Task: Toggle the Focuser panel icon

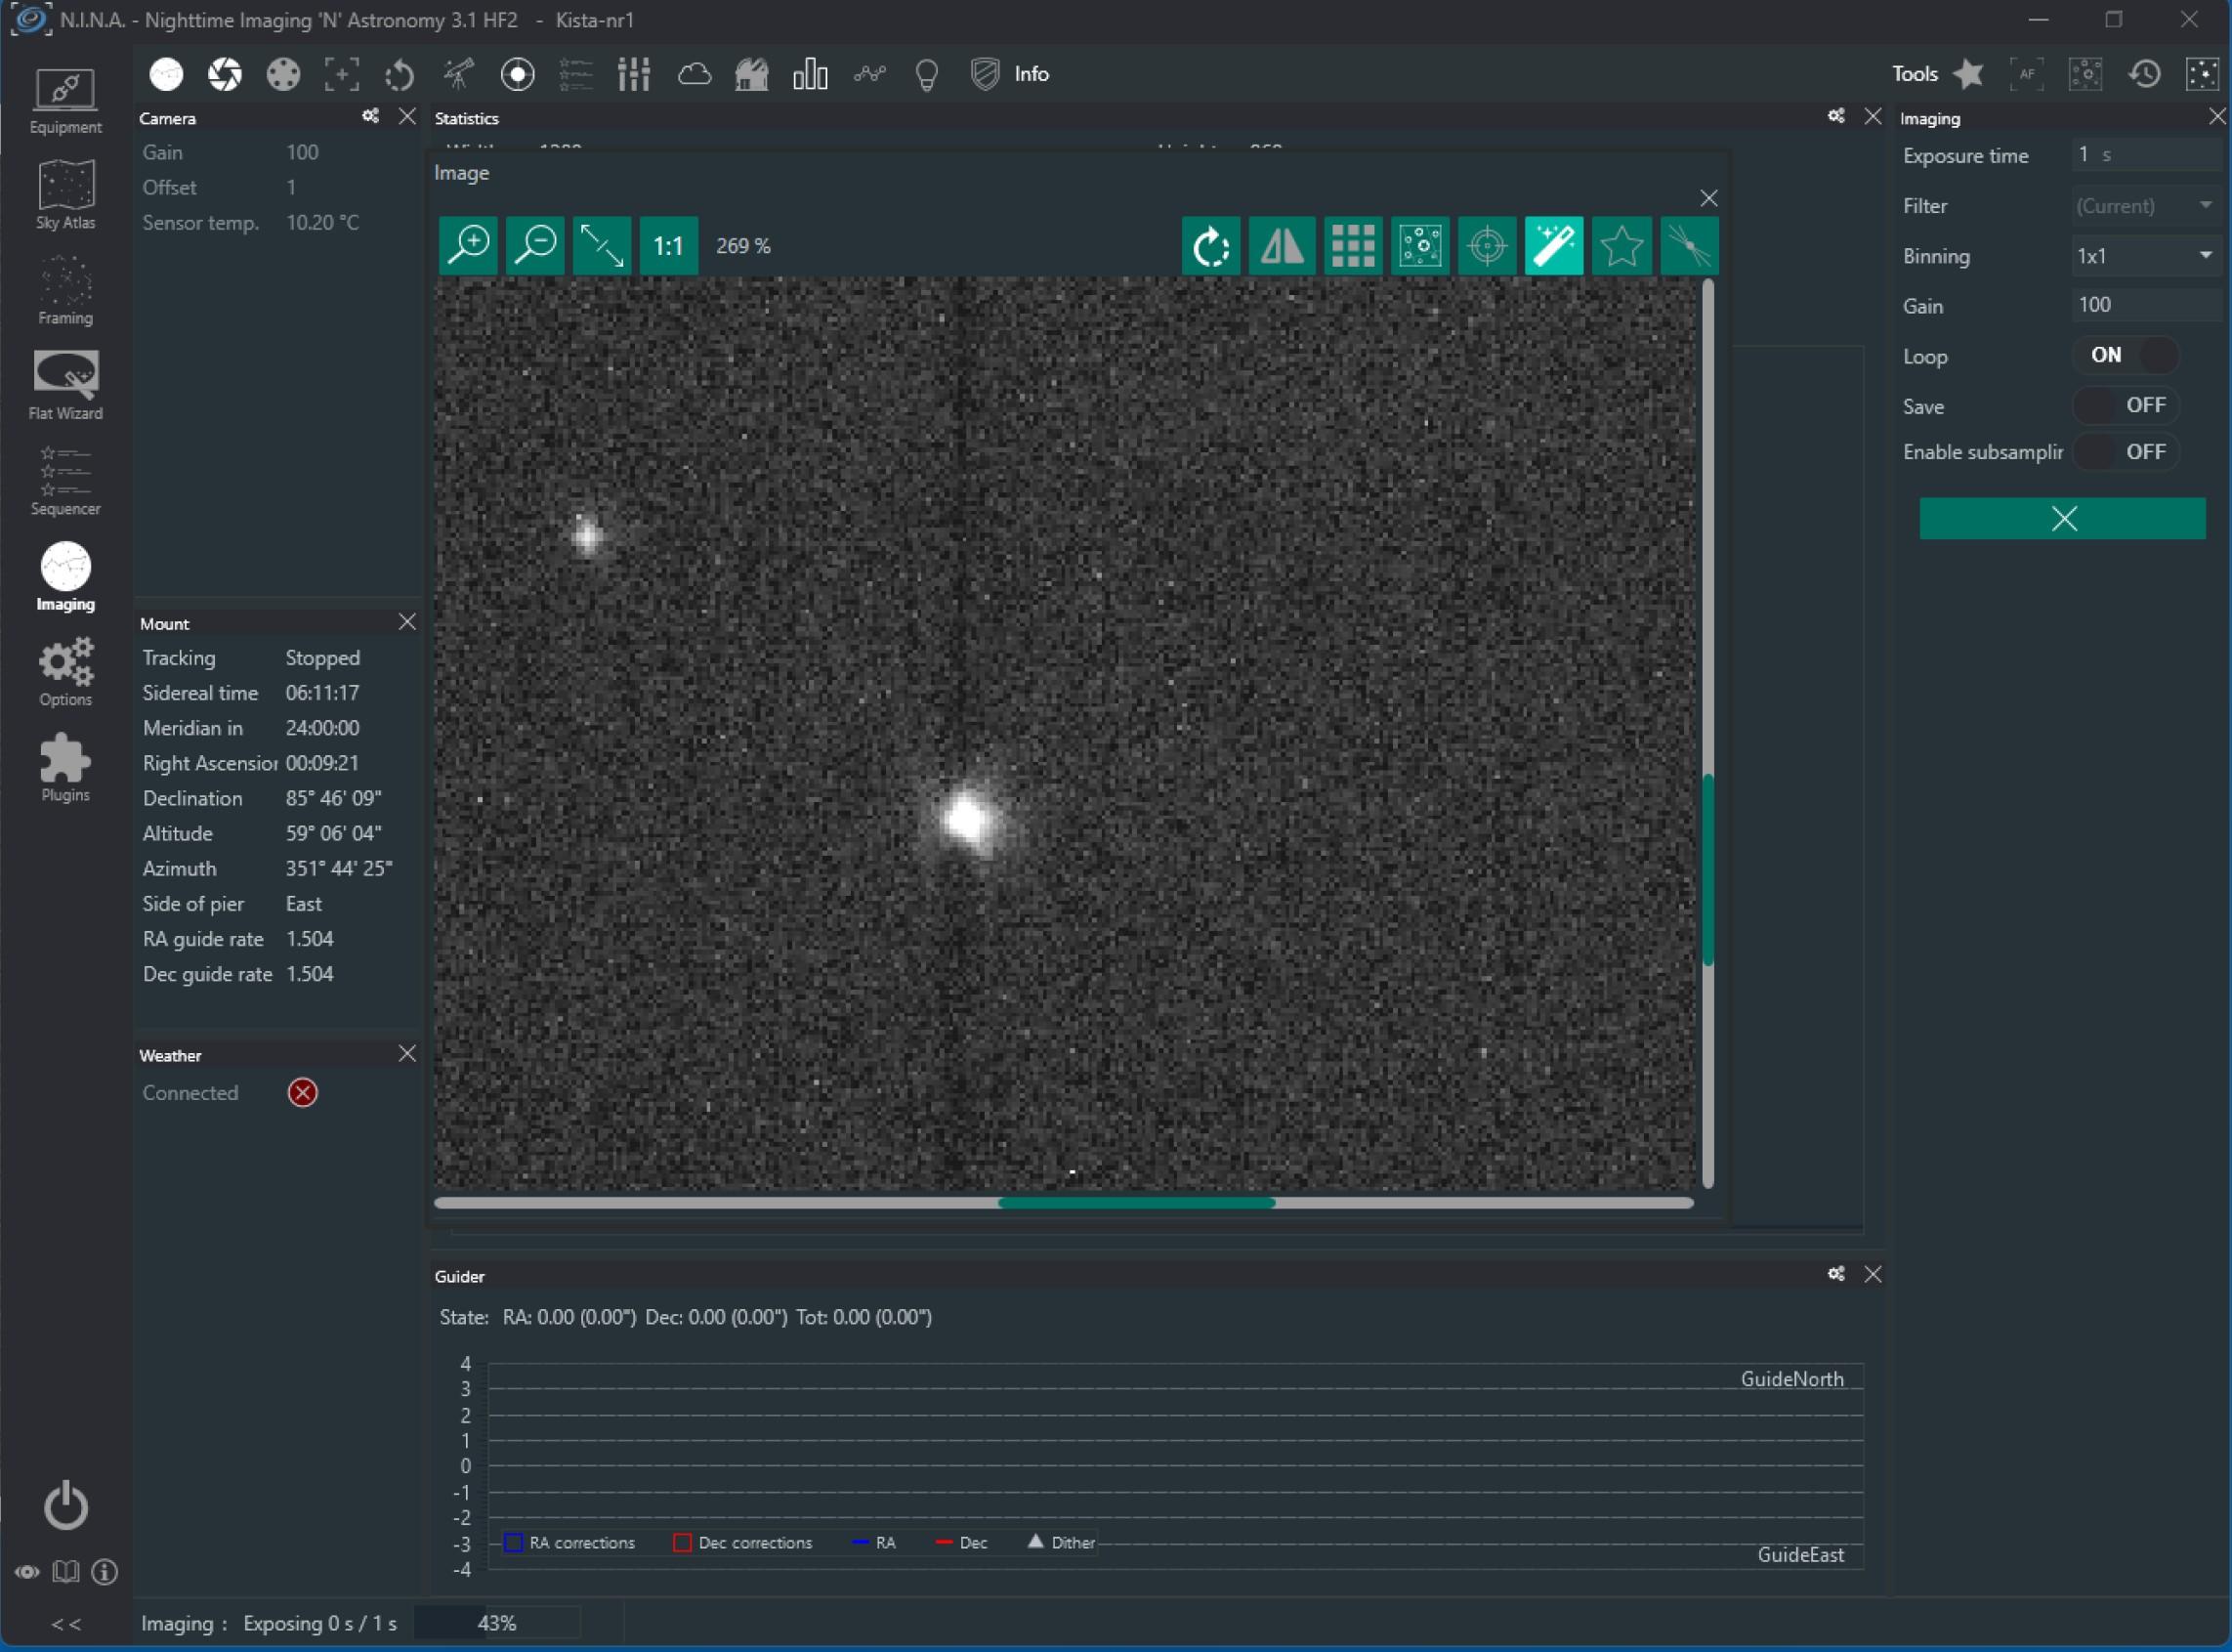Action: [342, 74]
